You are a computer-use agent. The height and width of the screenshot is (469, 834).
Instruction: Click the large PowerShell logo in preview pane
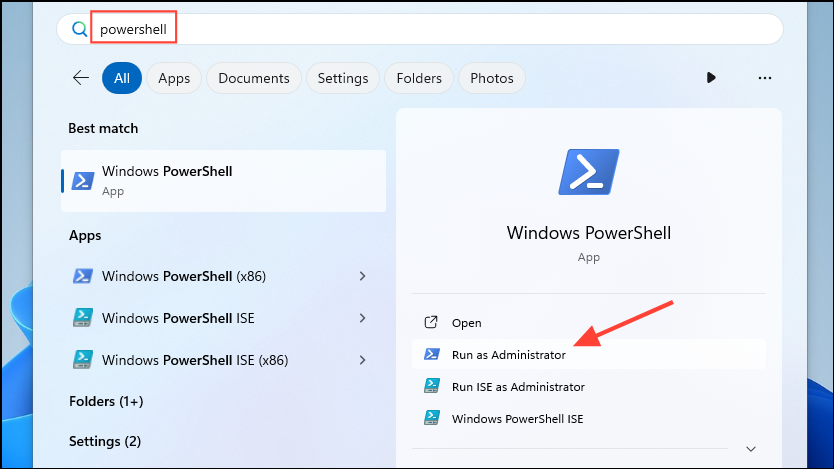click(589, 172)
